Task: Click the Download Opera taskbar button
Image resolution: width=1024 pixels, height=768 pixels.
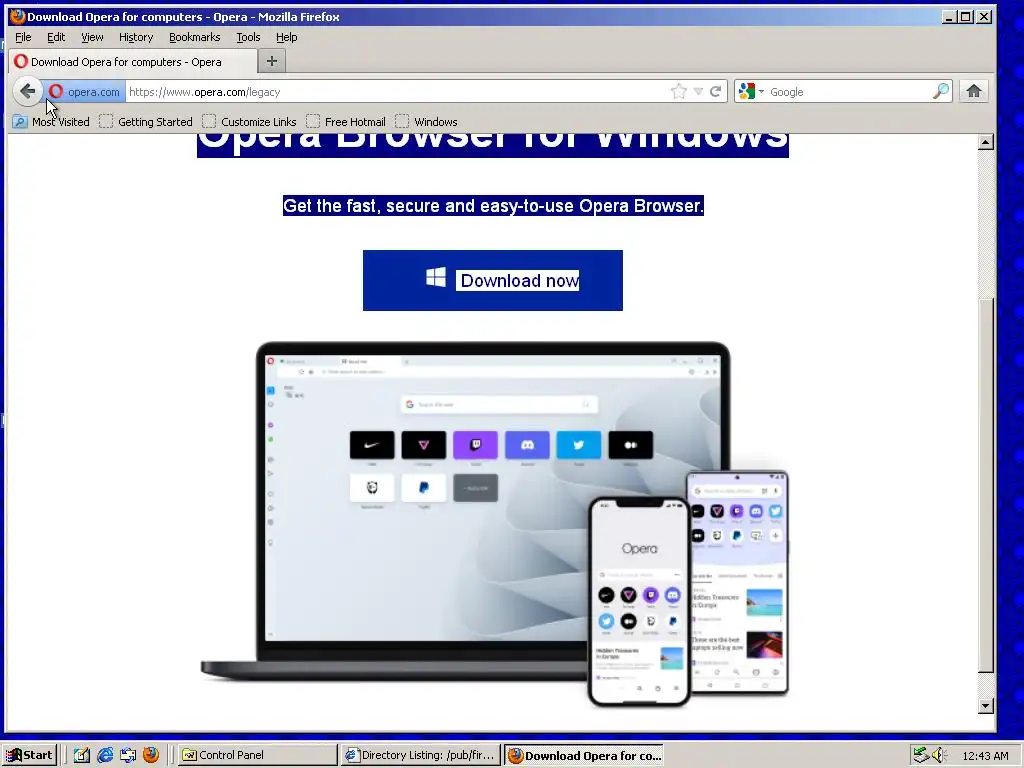Action: coord(584,755)
